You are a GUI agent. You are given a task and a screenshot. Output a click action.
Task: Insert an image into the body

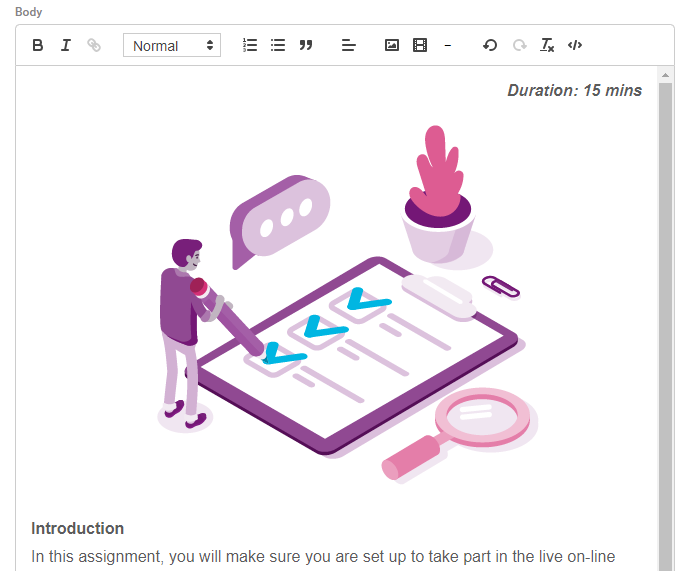[392, 45]
